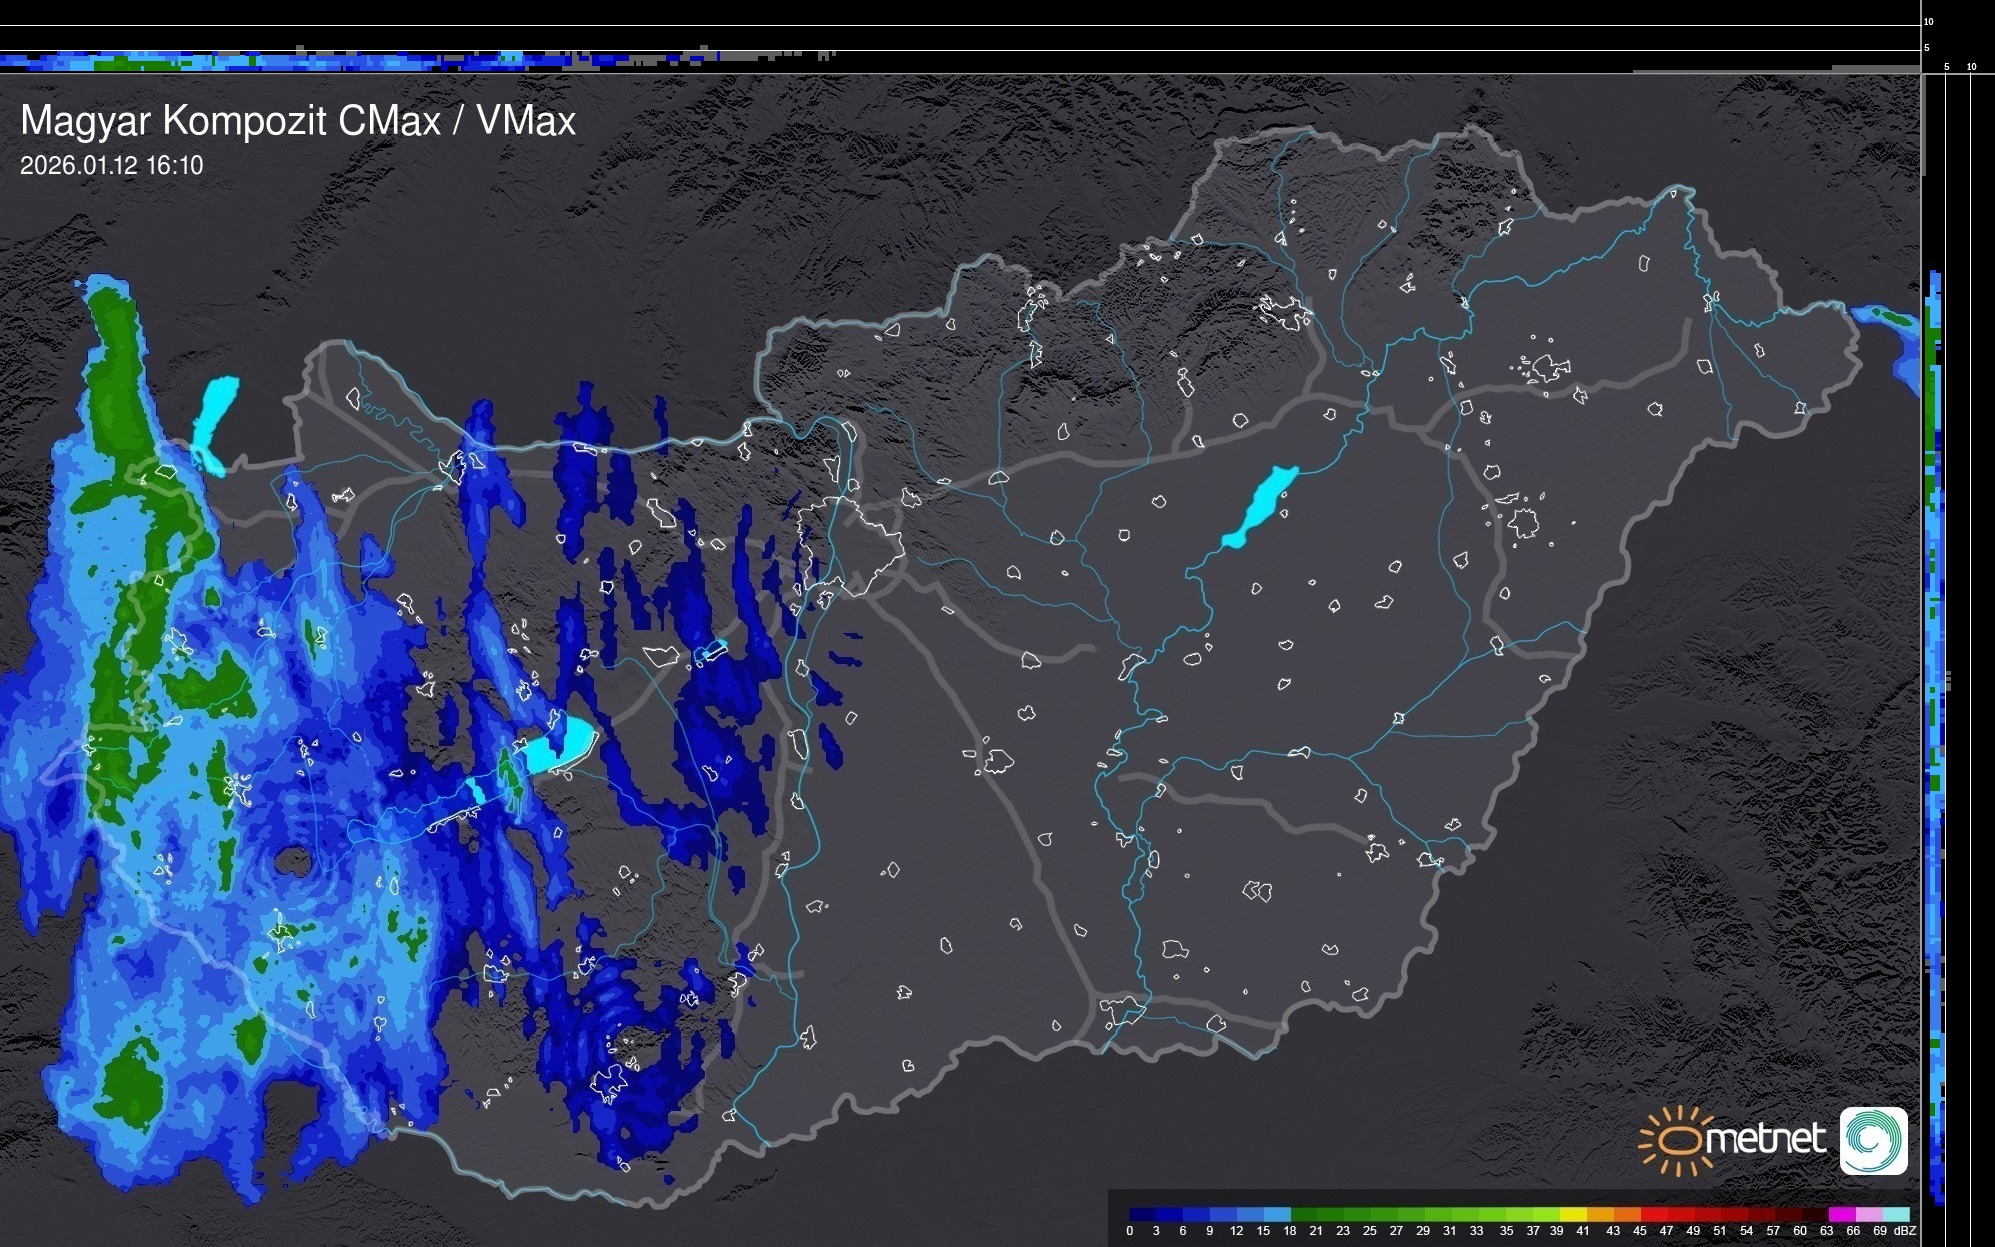Image resolution: width=1995 pixels, height=1247 pixels.
Task: Select the yellow 39 dBZ legend swatch
Action: click(x=1573, y=1215)
